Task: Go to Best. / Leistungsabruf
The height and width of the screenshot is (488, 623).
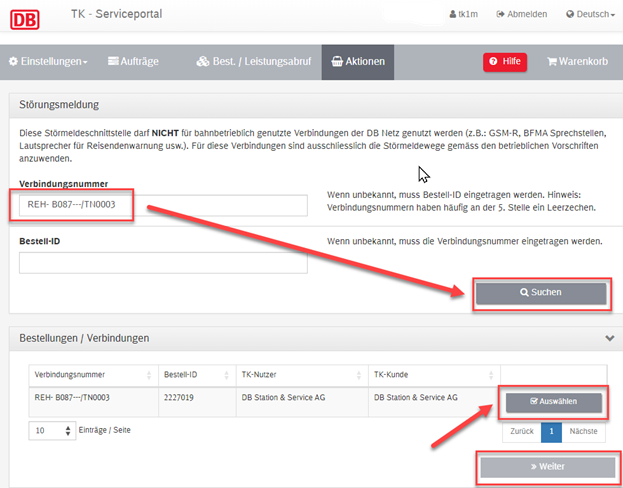Action: click(252, 62)
